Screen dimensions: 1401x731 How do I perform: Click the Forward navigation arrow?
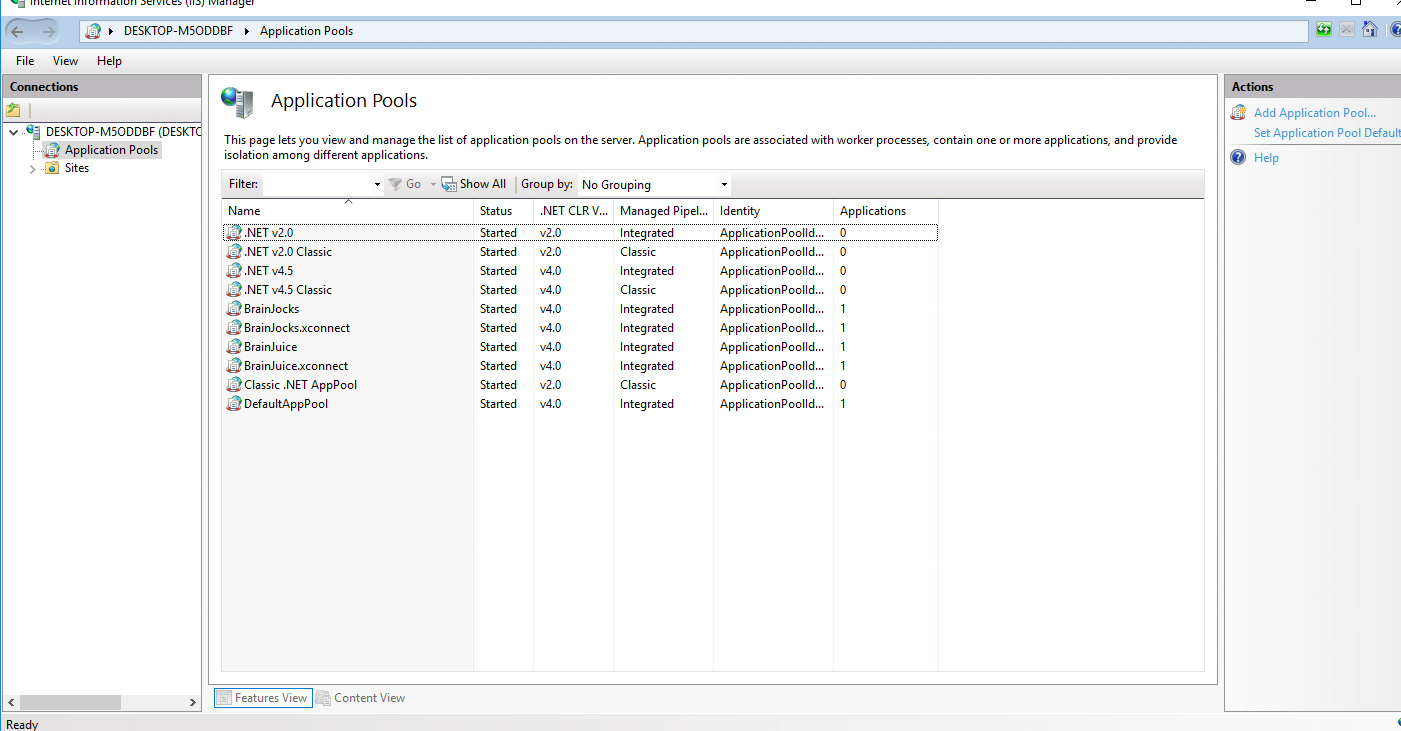click(x=49, y=31)
